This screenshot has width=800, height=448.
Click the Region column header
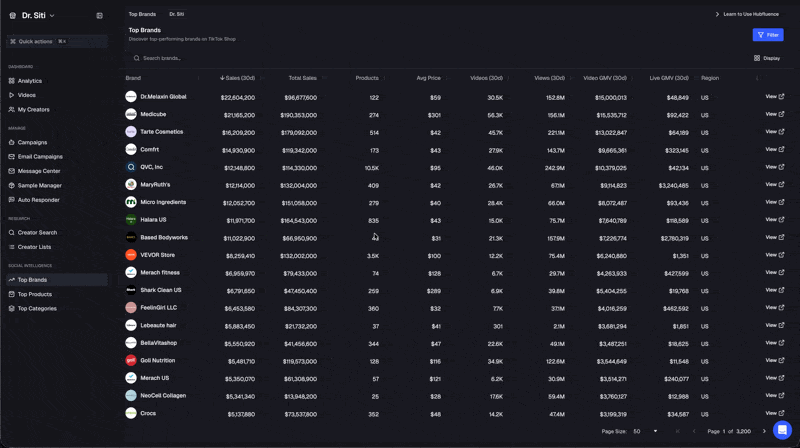tap(710, 78)
